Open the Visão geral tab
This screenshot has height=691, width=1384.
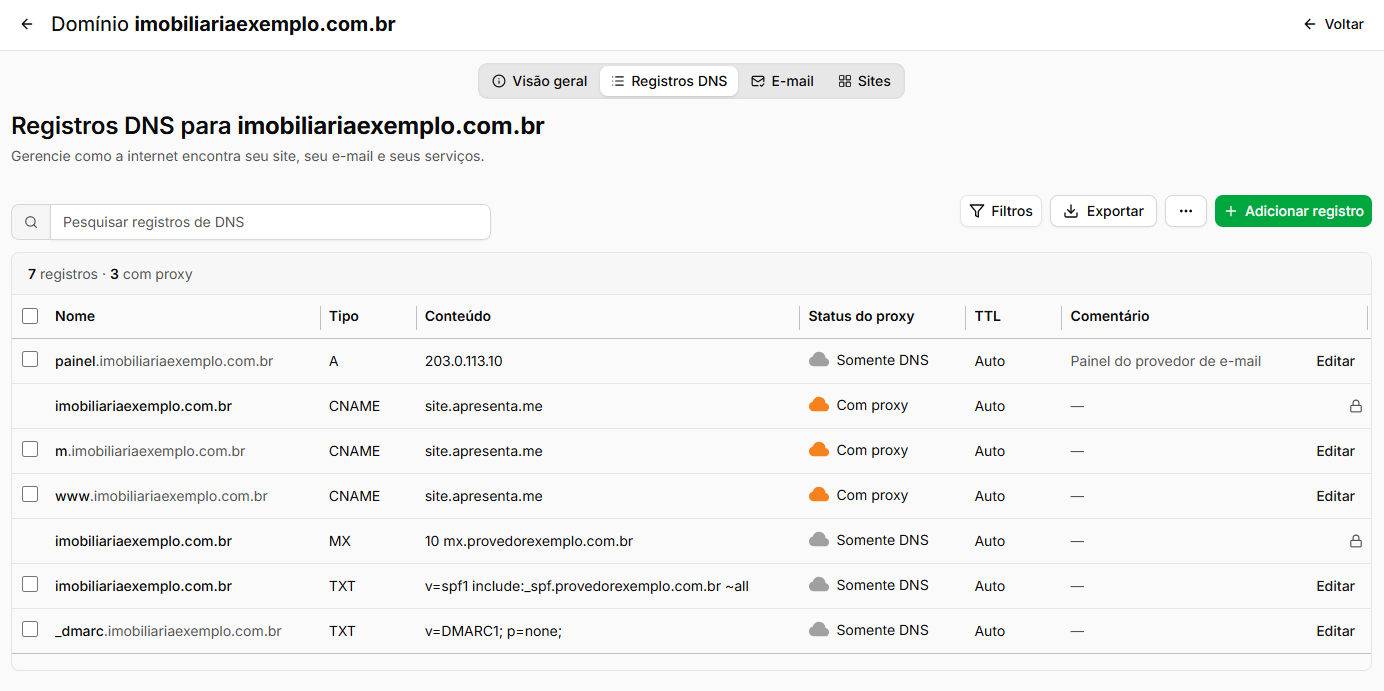click(x=540, y=81)
